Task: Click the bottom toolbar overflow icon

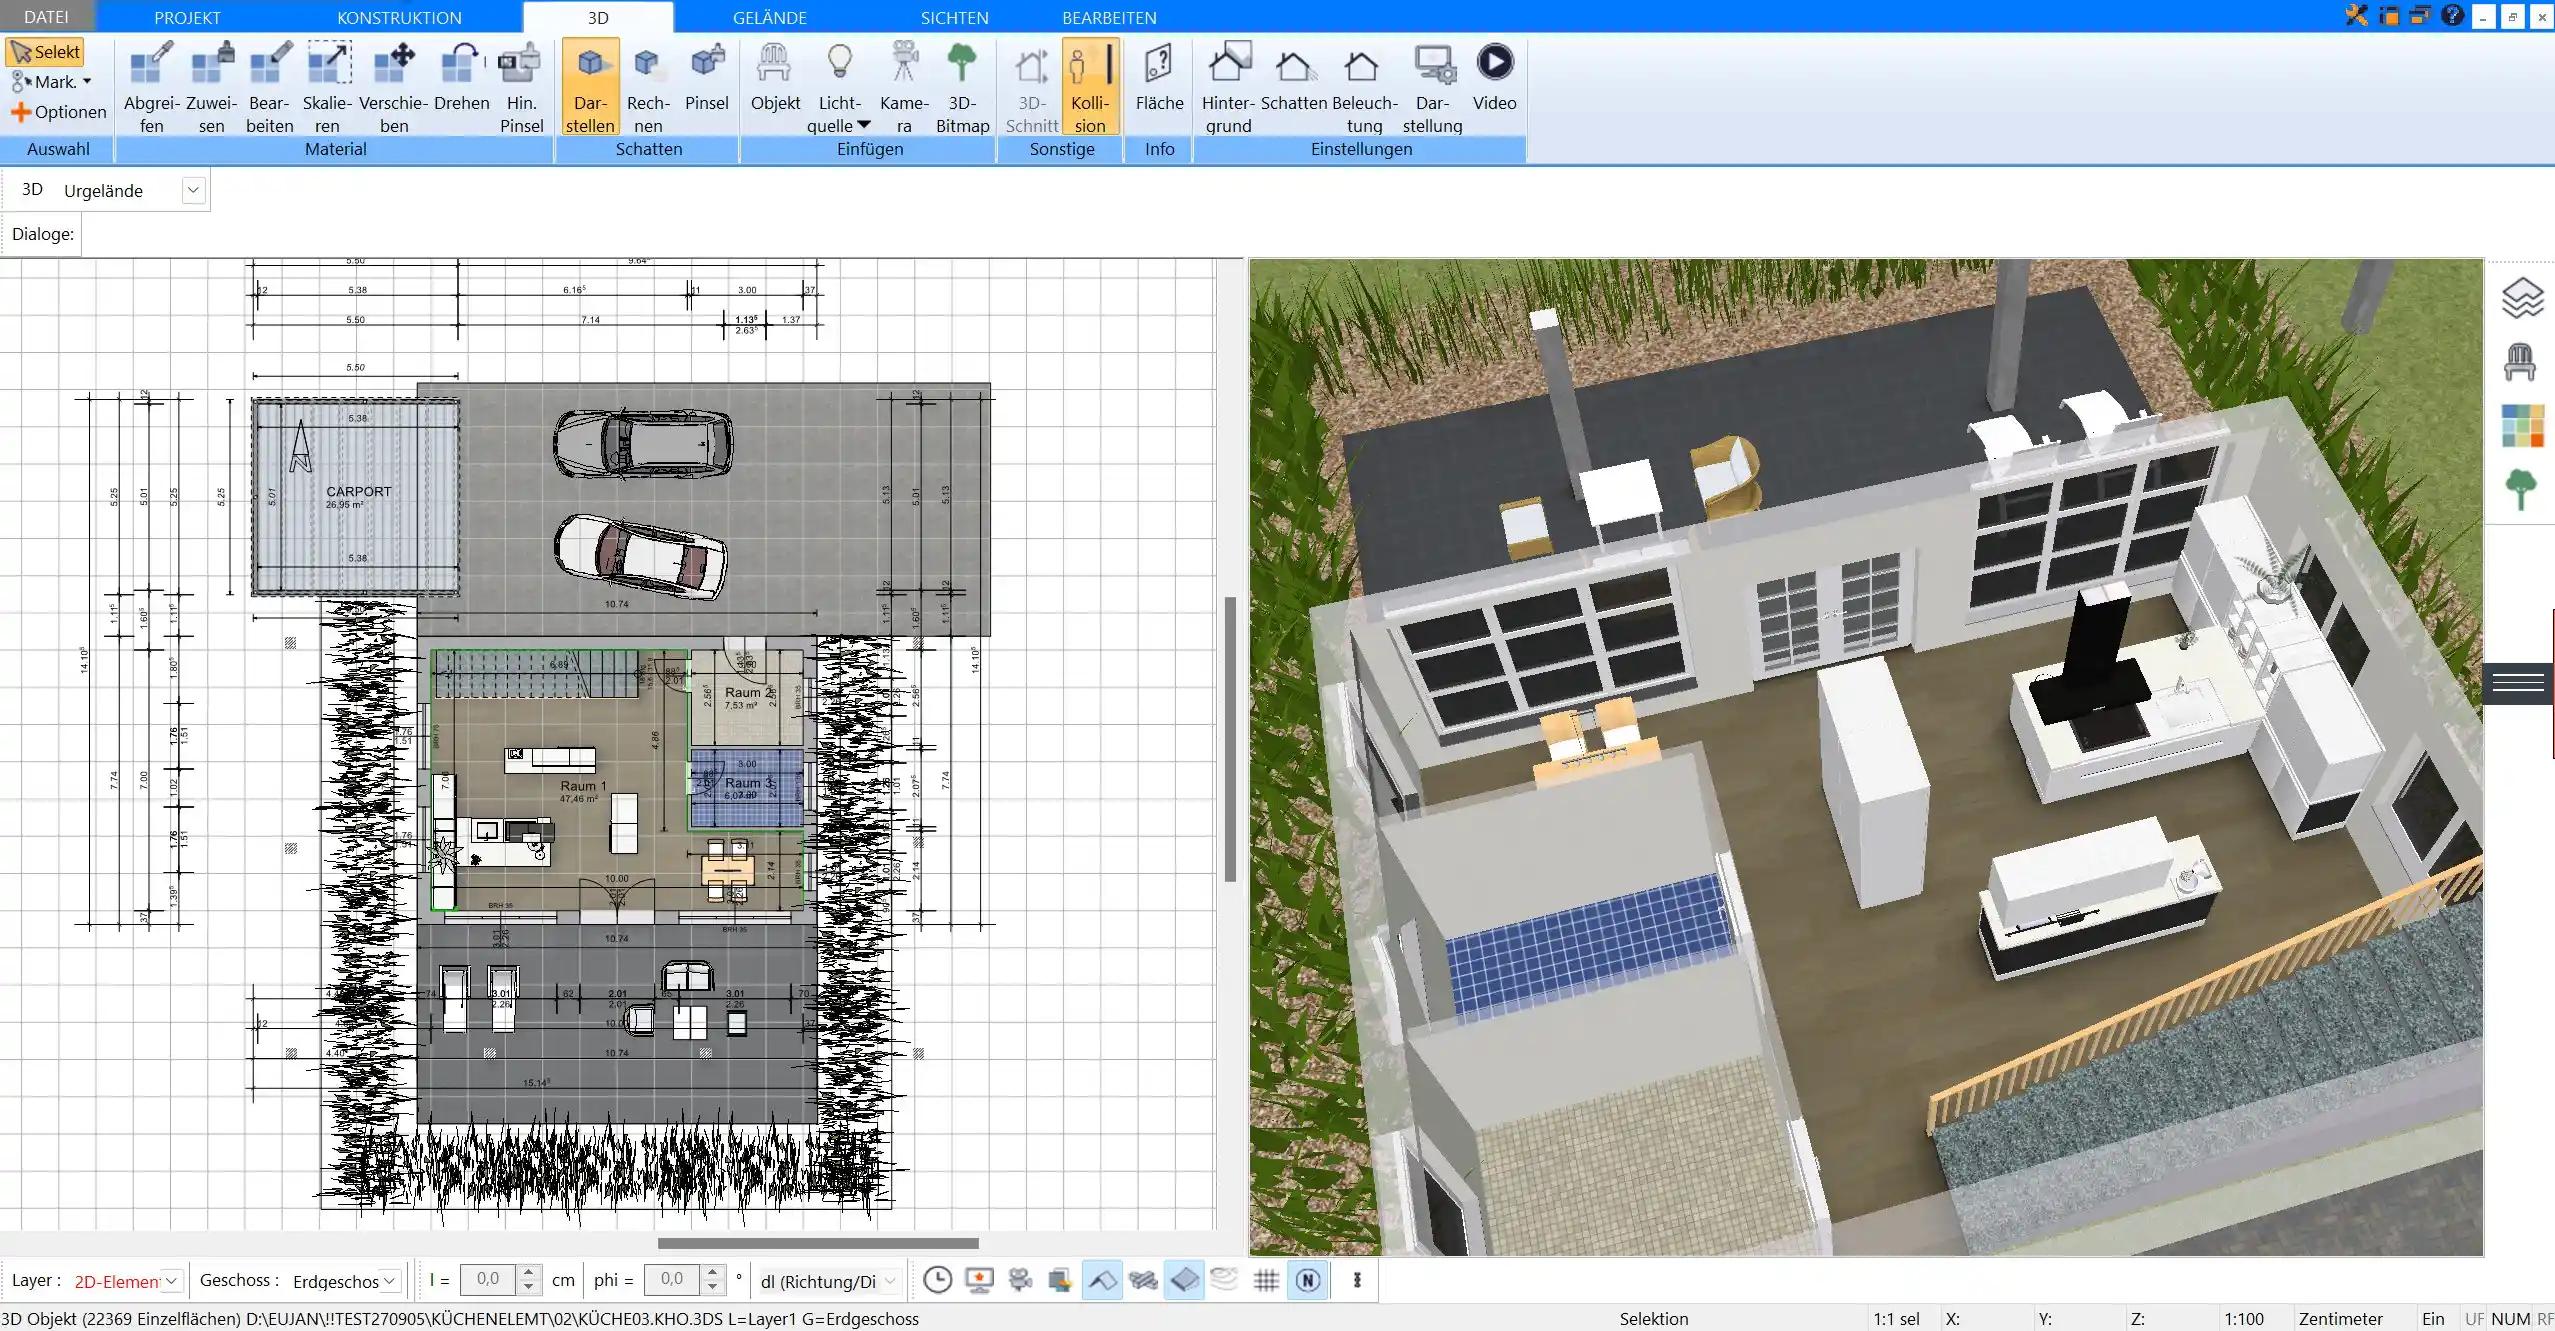Action: click(1357, 1280)
